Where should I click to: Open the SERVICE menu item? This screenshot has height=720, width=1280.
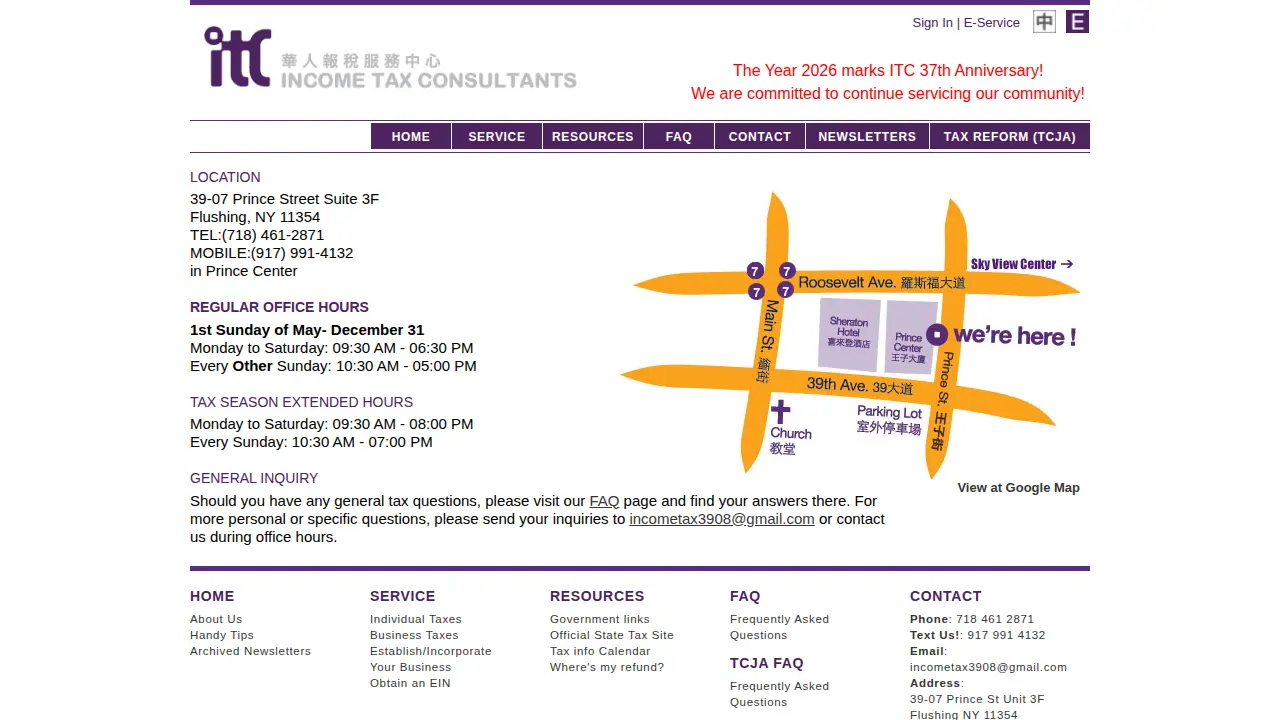coord(497,136)
